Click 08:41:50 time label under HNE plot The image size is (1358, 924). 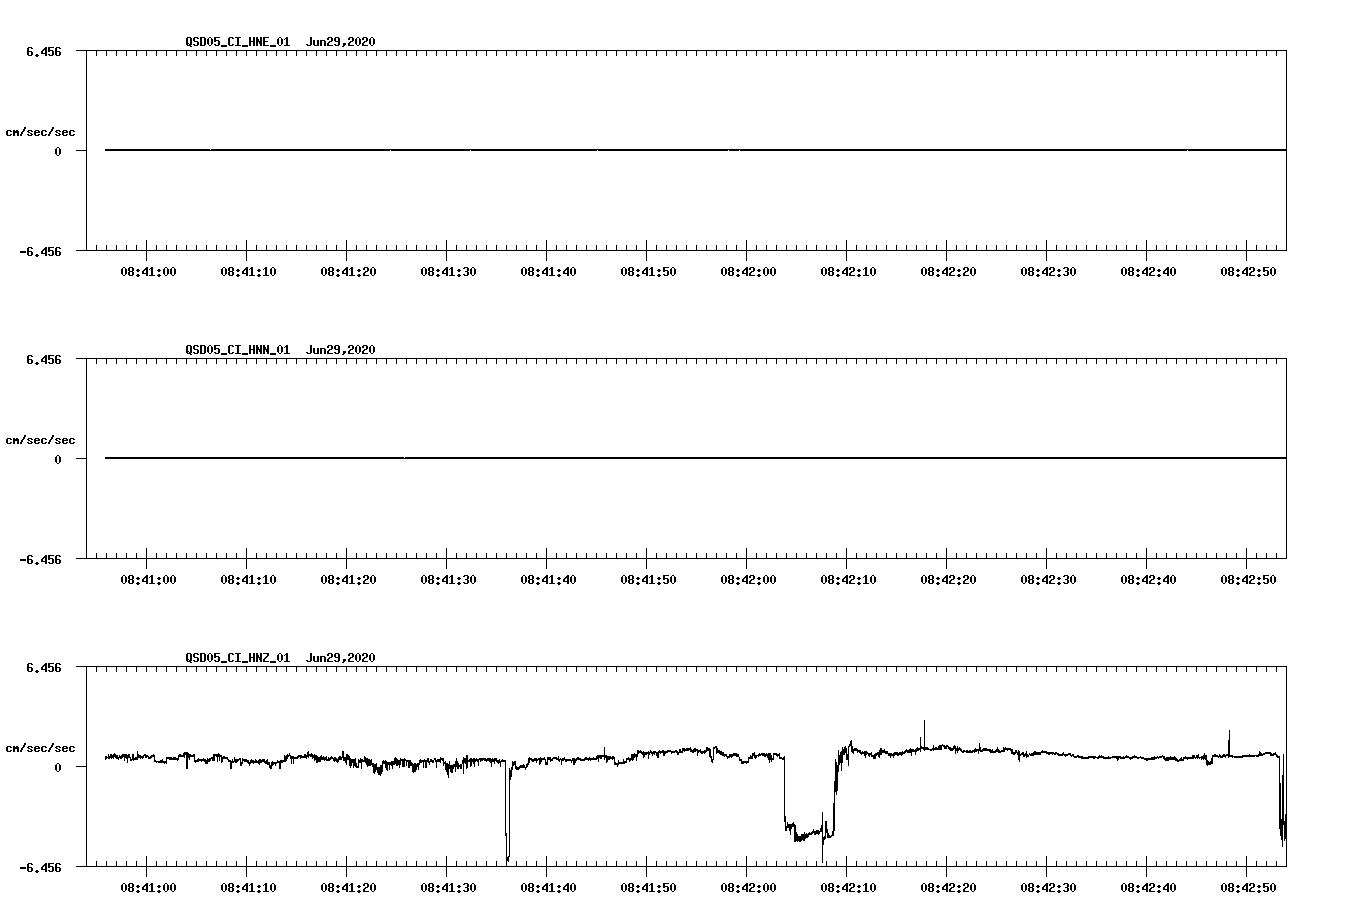[x=648, y=272]
